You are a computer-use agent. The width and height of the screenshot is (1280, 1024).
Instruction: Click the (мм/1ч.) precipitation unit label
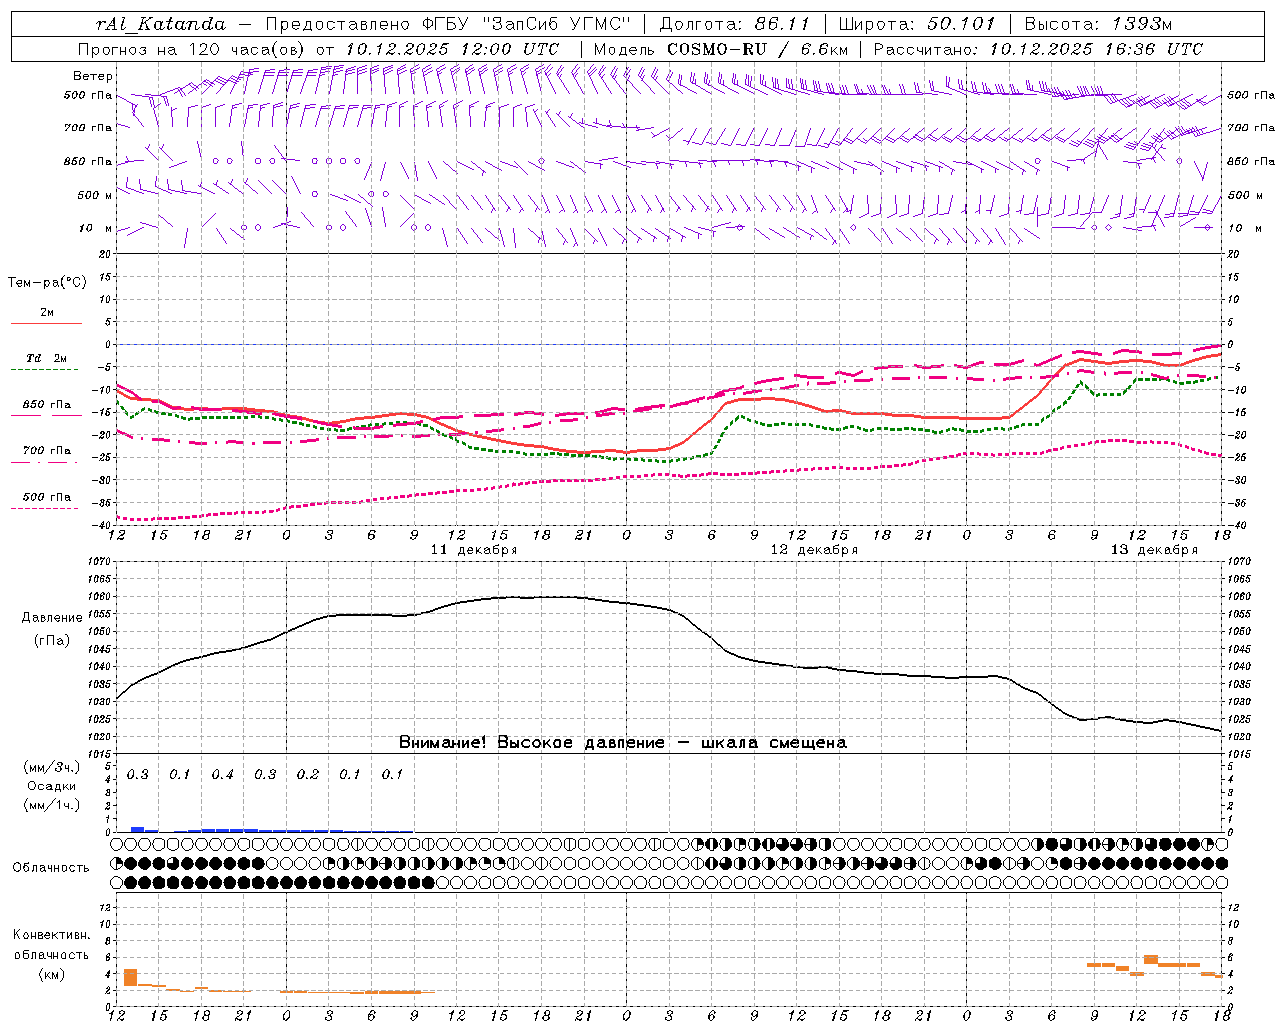[51, 805]
